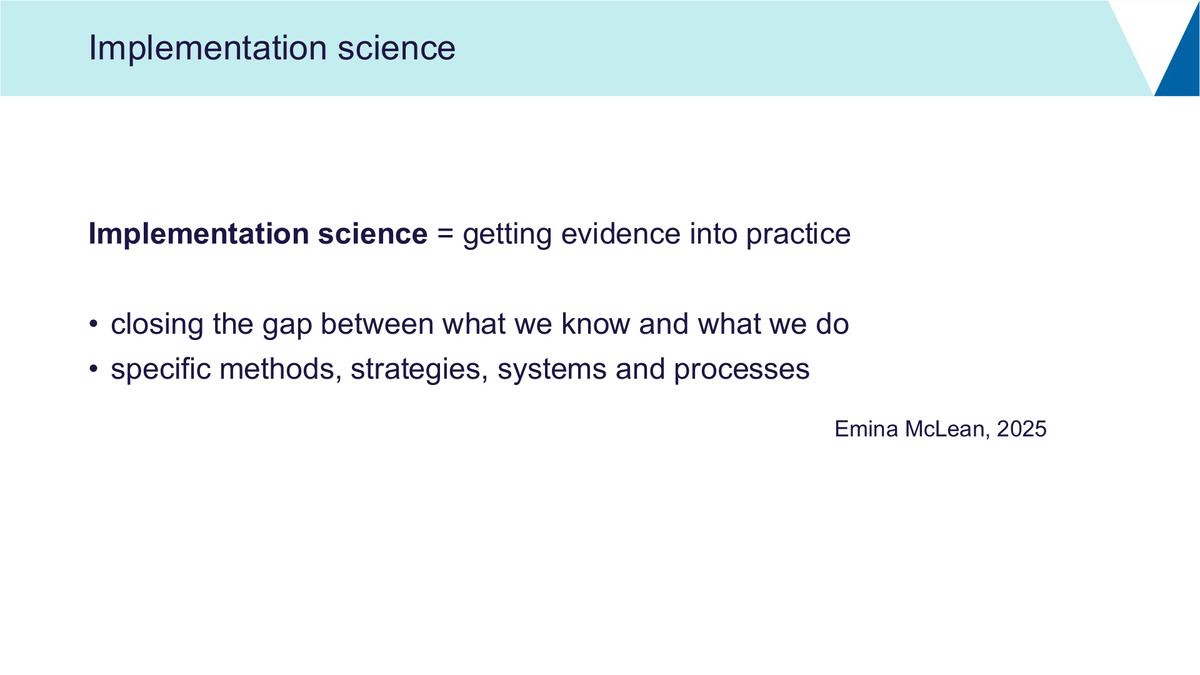Screen dimensions: 1200x675
Task: Click the equals sign after the bold term
Action: coord(445,236)
